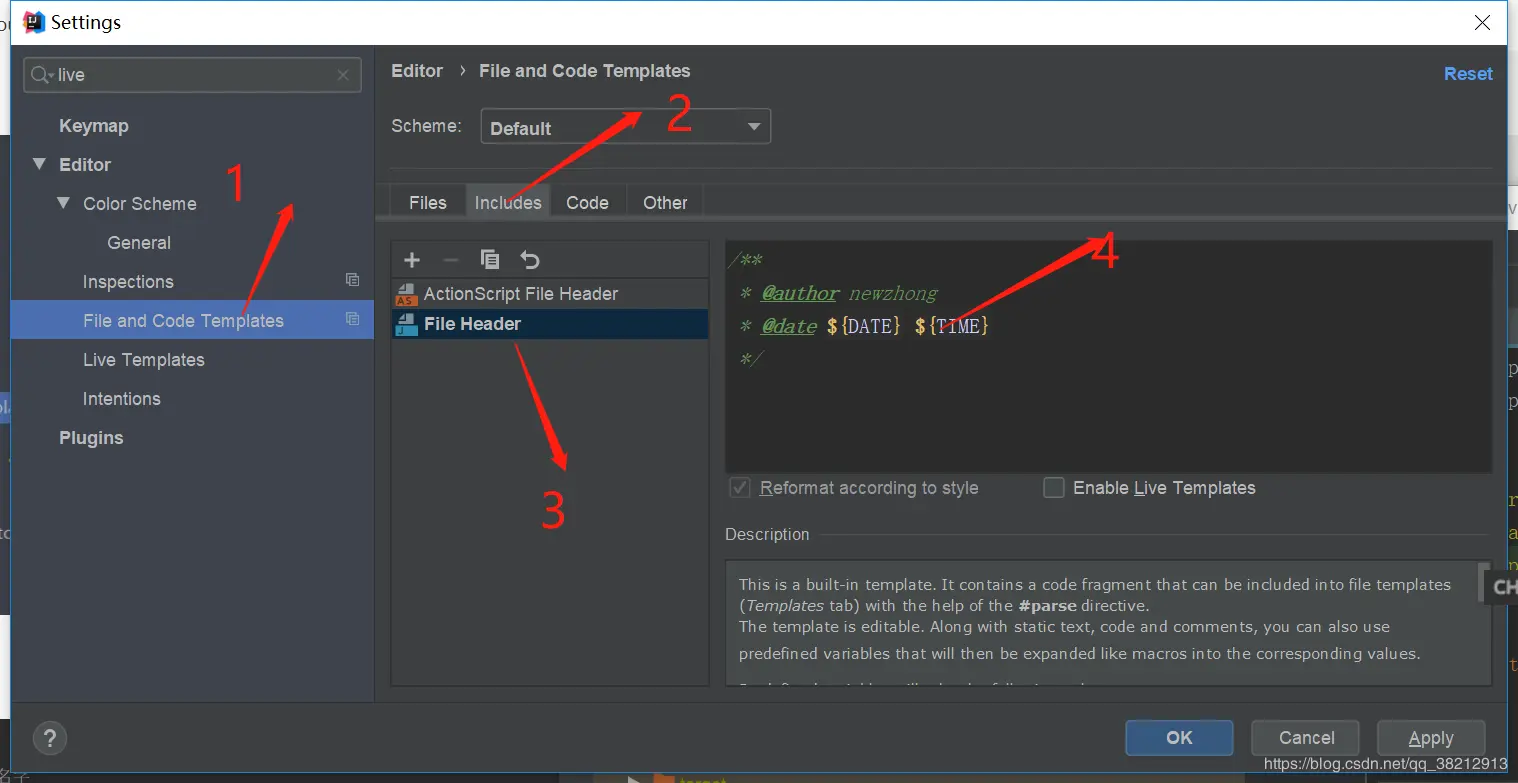The height and width of the screenshot is (783, 1518).
Task: Click the ${TIME} variable in the template
Action: click(x=952, y=326)
